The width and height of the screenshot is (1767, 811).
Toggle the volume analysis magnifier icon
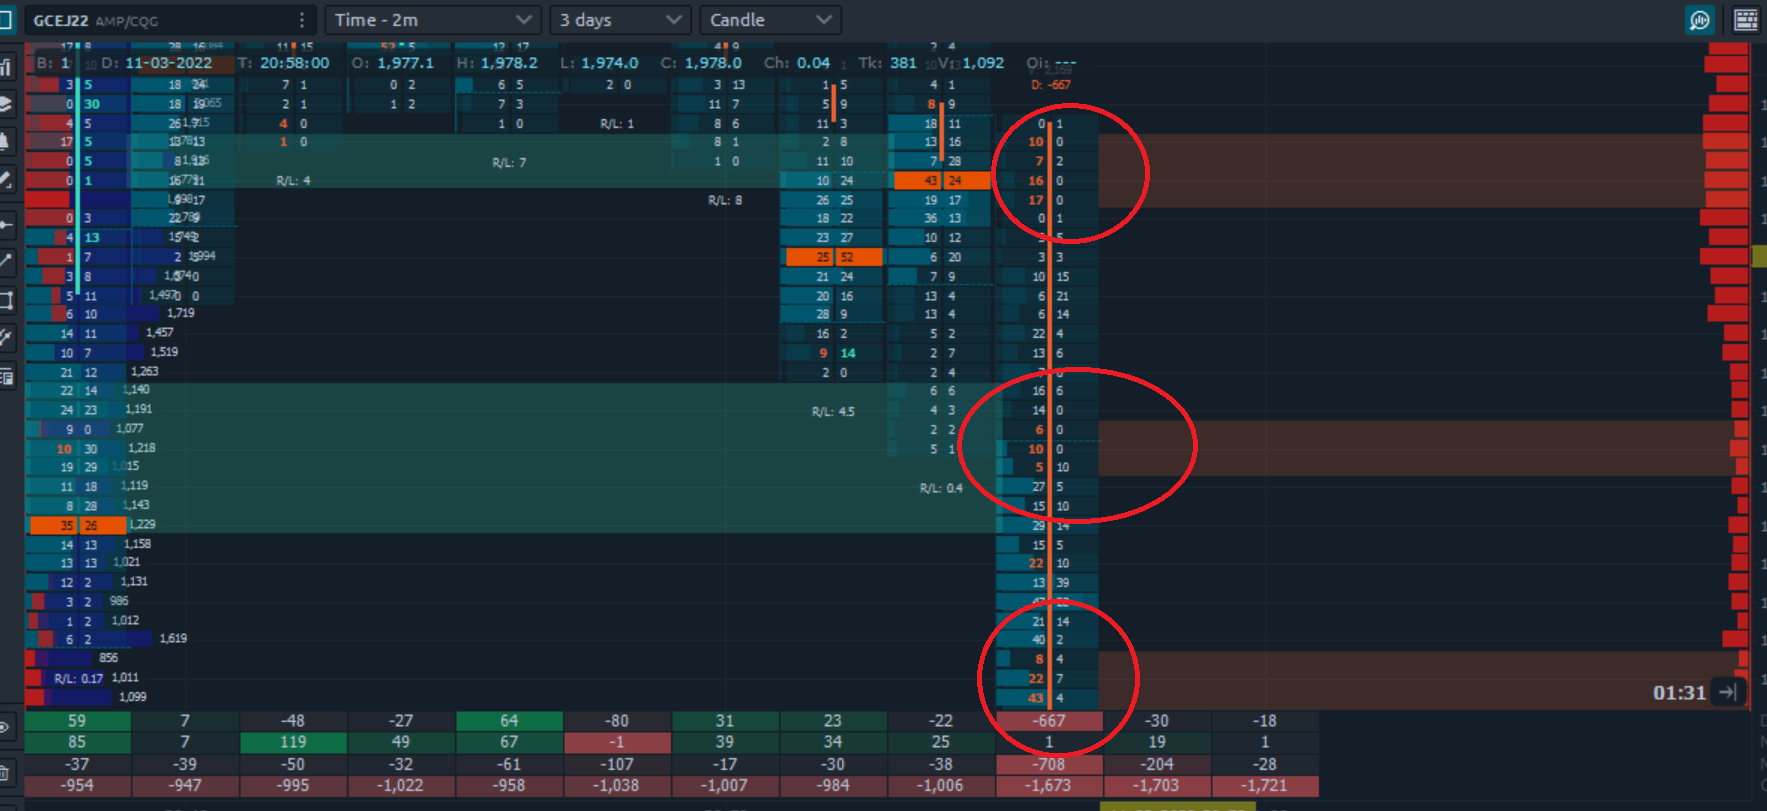tap(1699, 20)
